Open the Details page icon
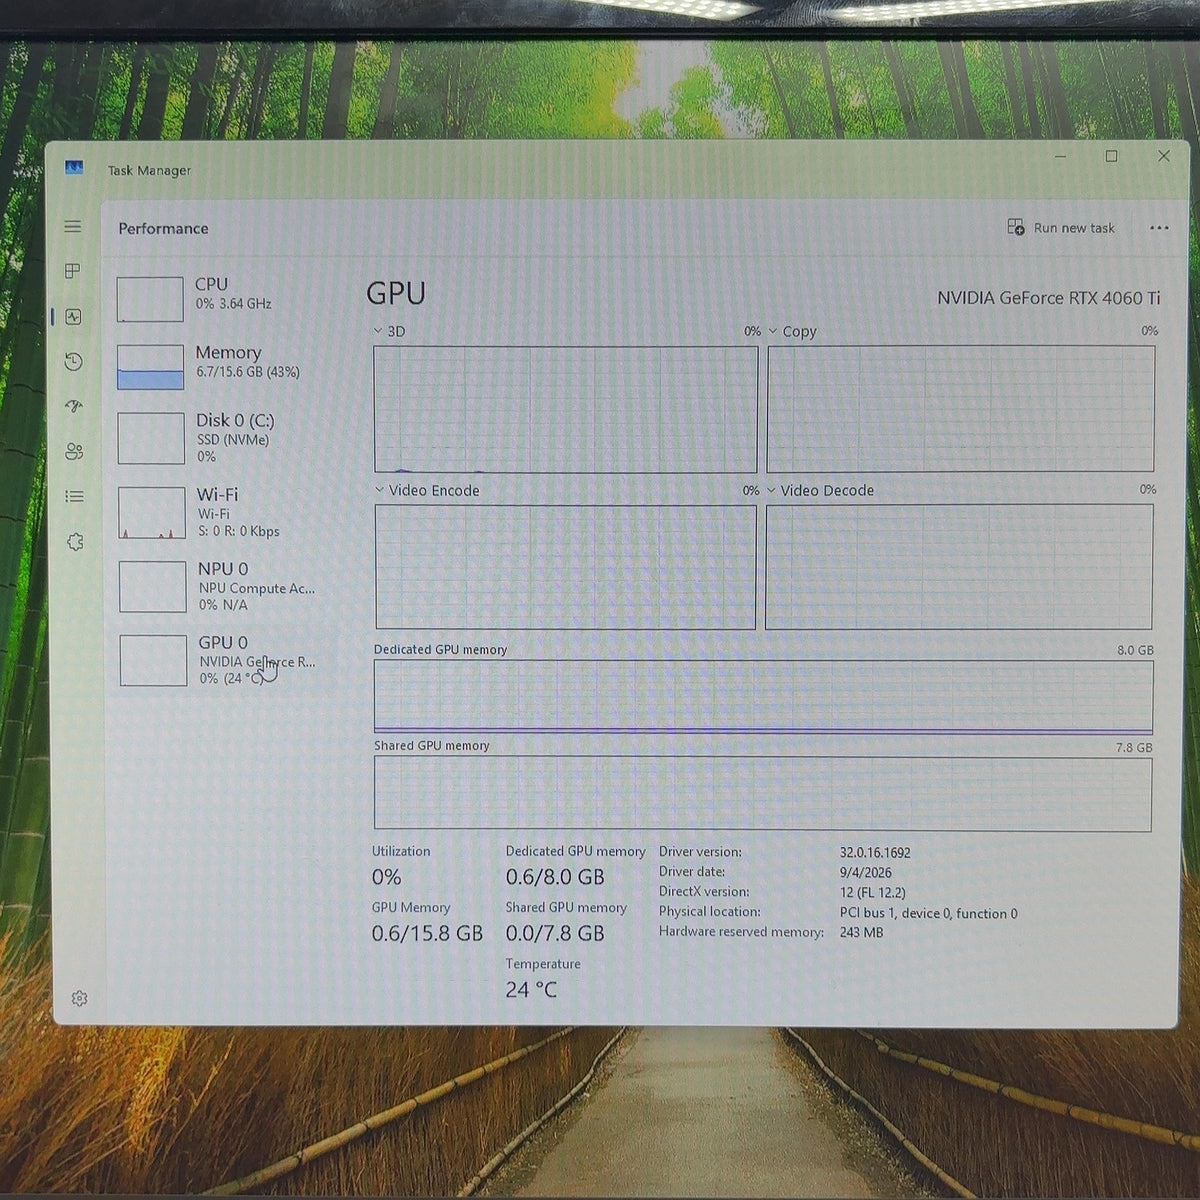Screen dimensions: 1200x1200 (x=74, y=496)
